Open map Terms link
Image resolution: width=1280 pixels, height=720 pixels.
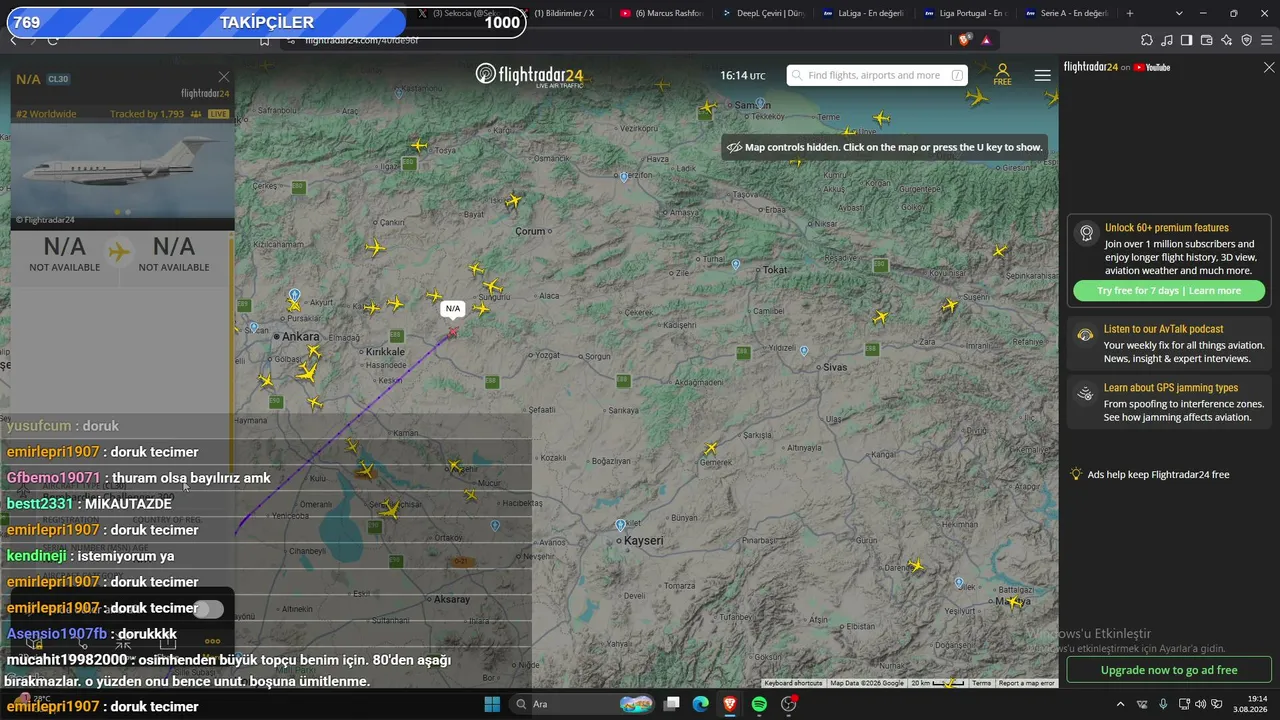click(x=982, y=683)
